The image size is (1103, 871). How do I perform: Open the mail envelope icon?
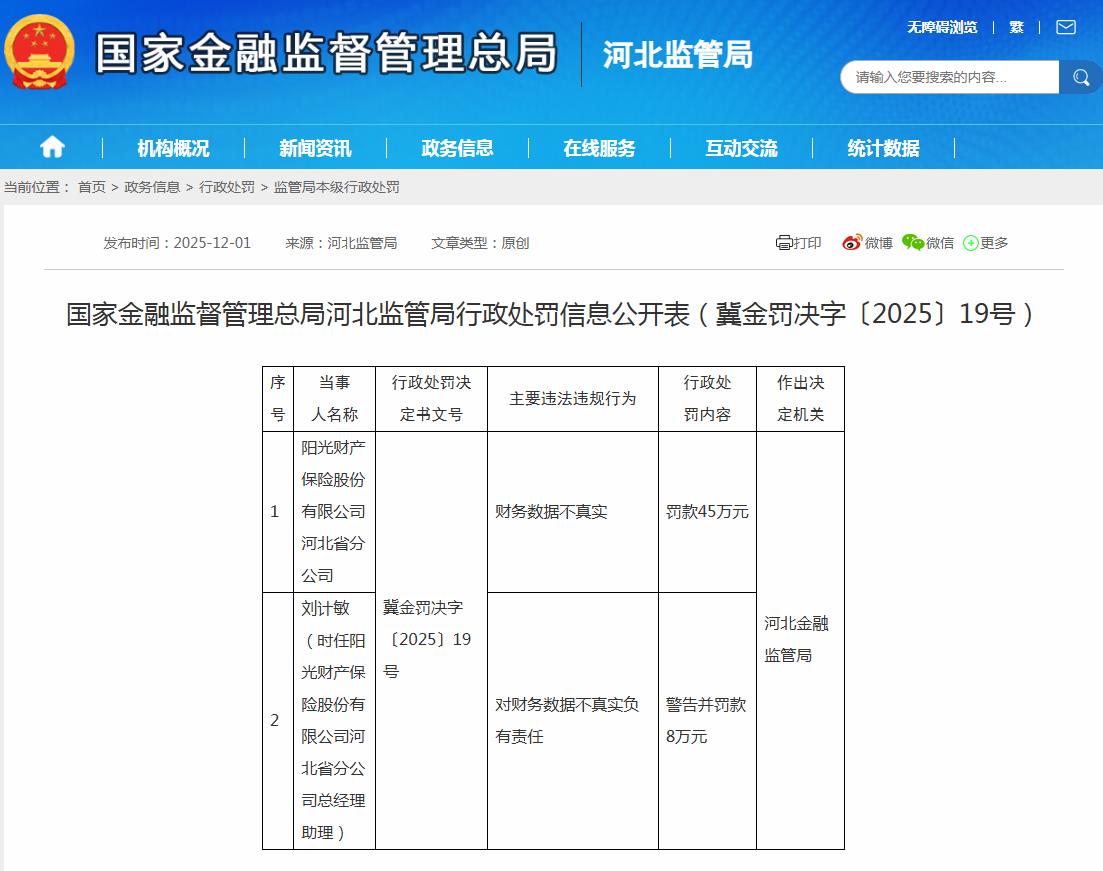click(x=1066, y=27)
